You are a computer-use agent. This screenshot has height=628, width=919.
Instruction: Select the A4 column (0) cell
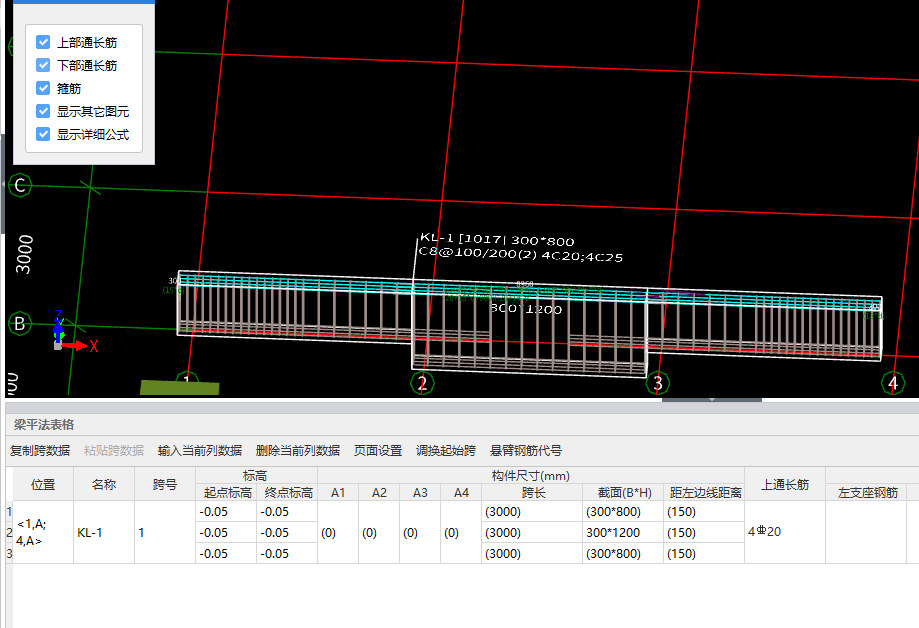[461, 532]
